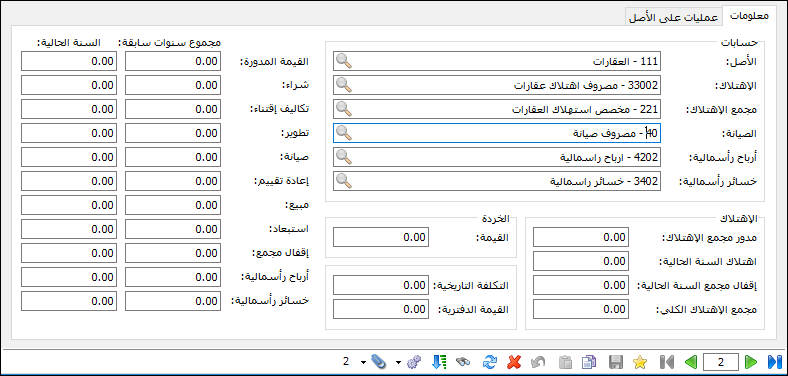Click the paperclip attachments icon

coord(378,361)
